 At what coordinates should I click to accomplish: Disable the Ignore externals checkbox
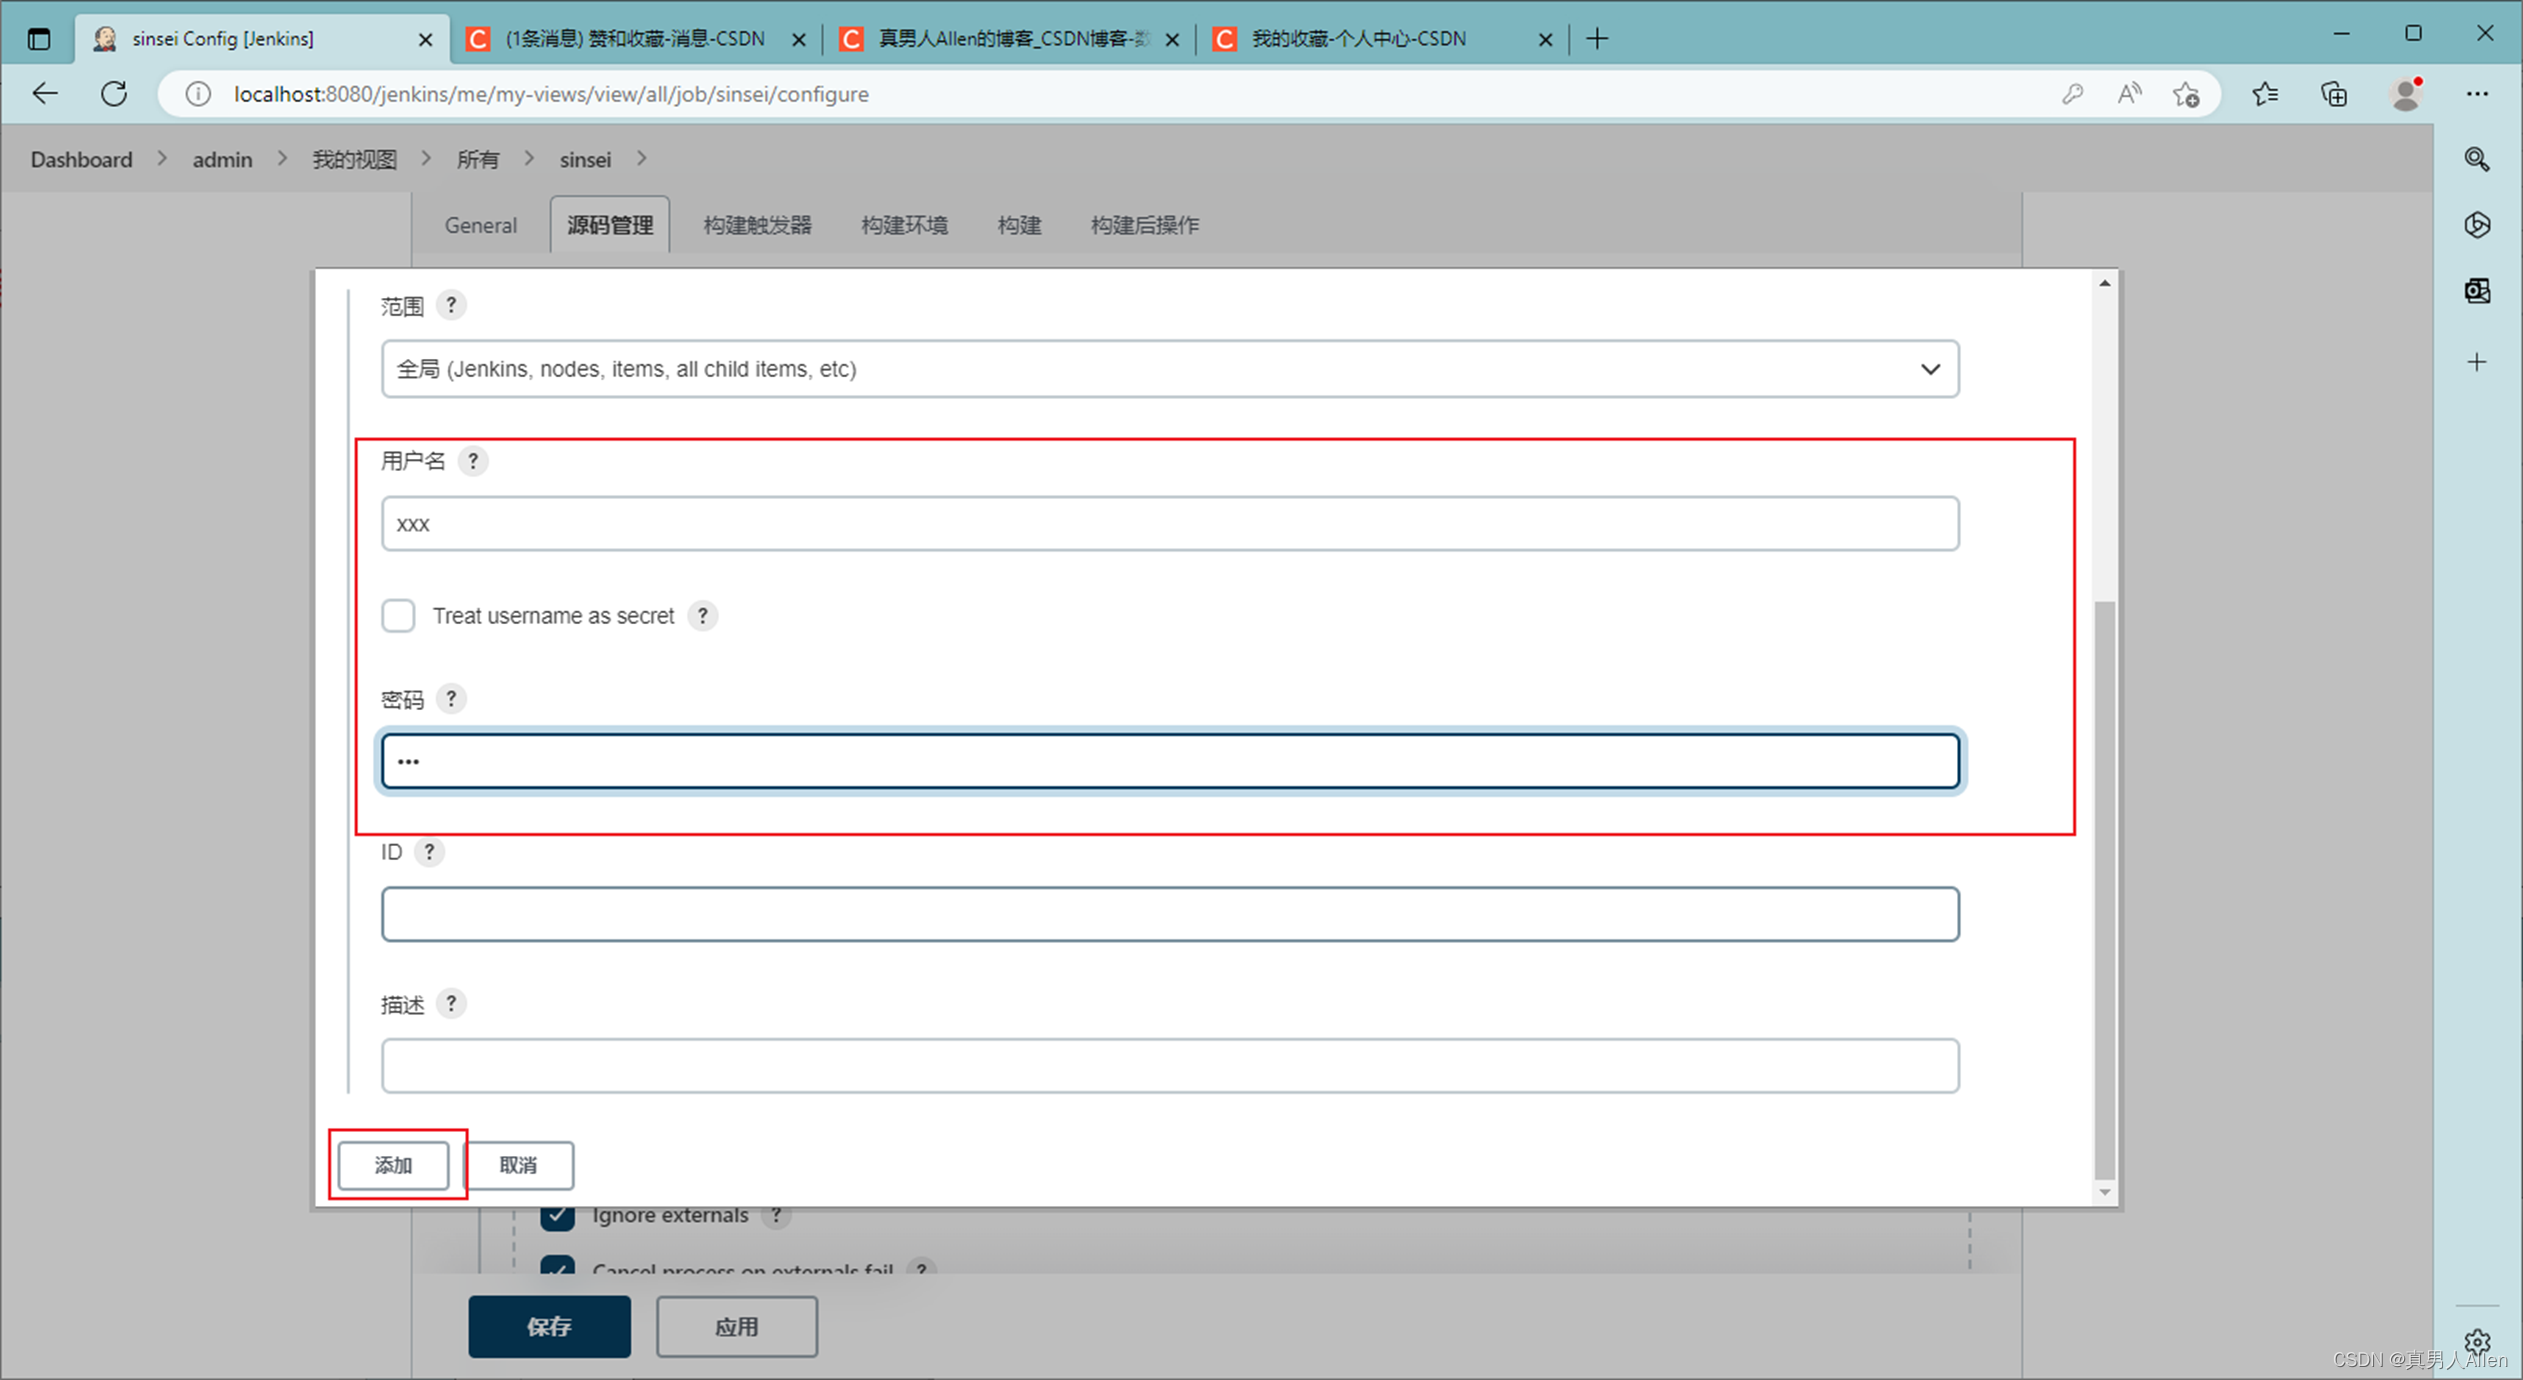[557, 1215]
